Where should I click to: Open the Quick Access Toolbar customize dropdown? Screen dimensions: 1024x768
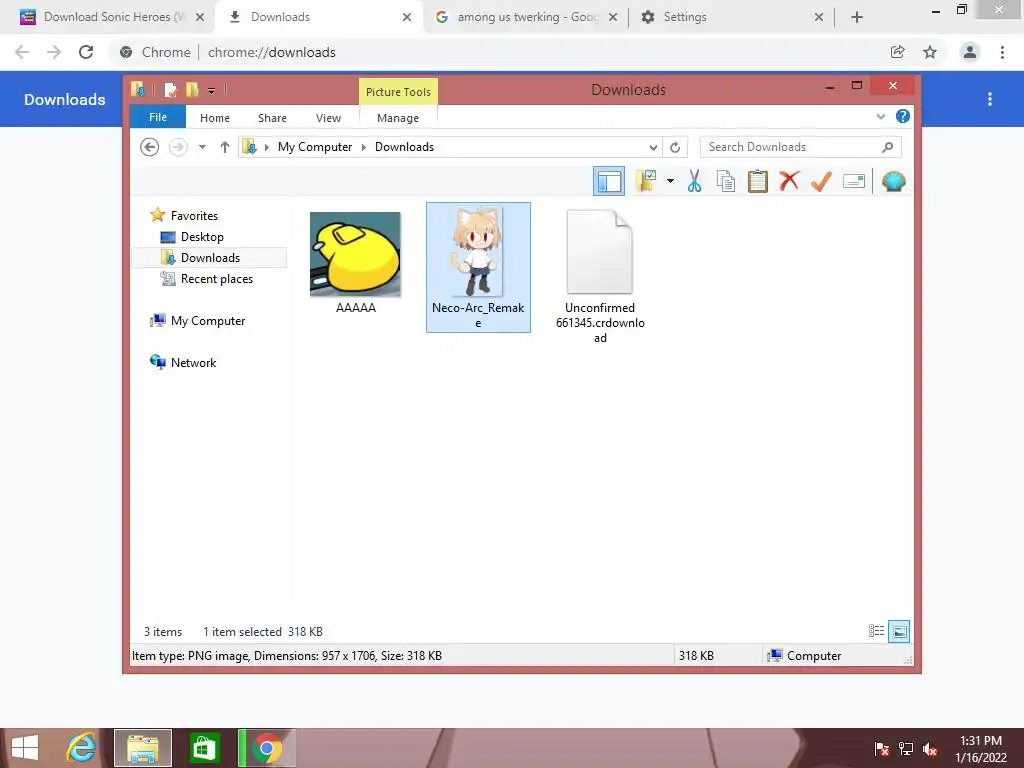[211, 90]
